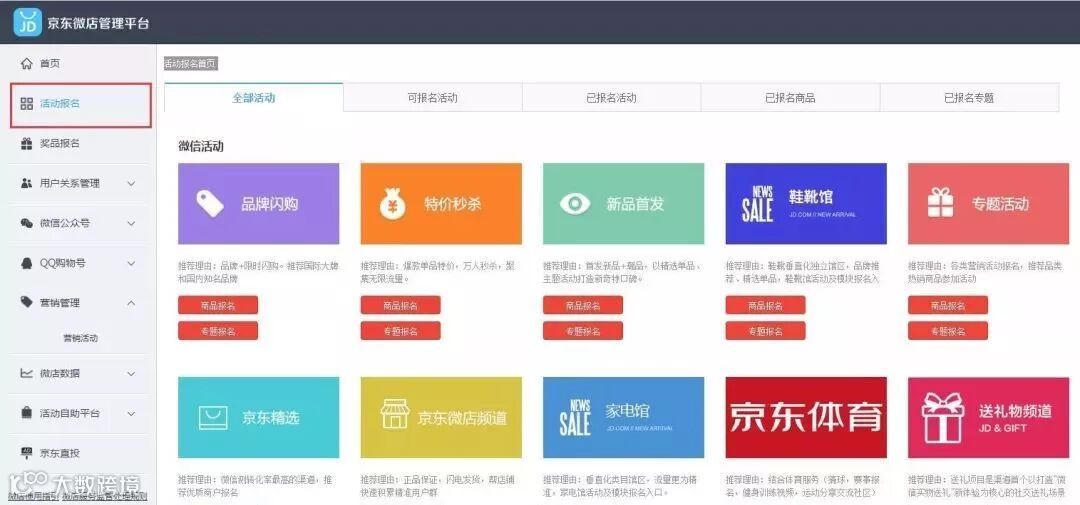The height and width of the screenshot is (505, 1080).
Task: Click the JD logo icon in header
Action: click(28, 22)
